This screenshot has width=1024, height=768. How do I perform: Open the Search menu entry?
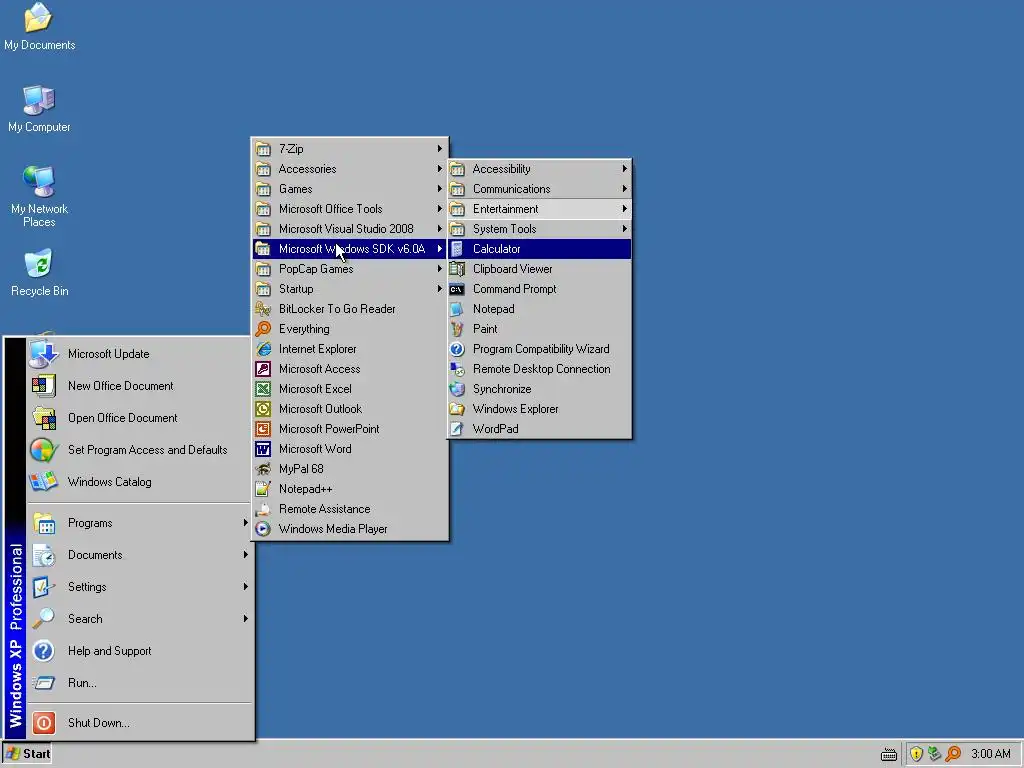(139, 618)
